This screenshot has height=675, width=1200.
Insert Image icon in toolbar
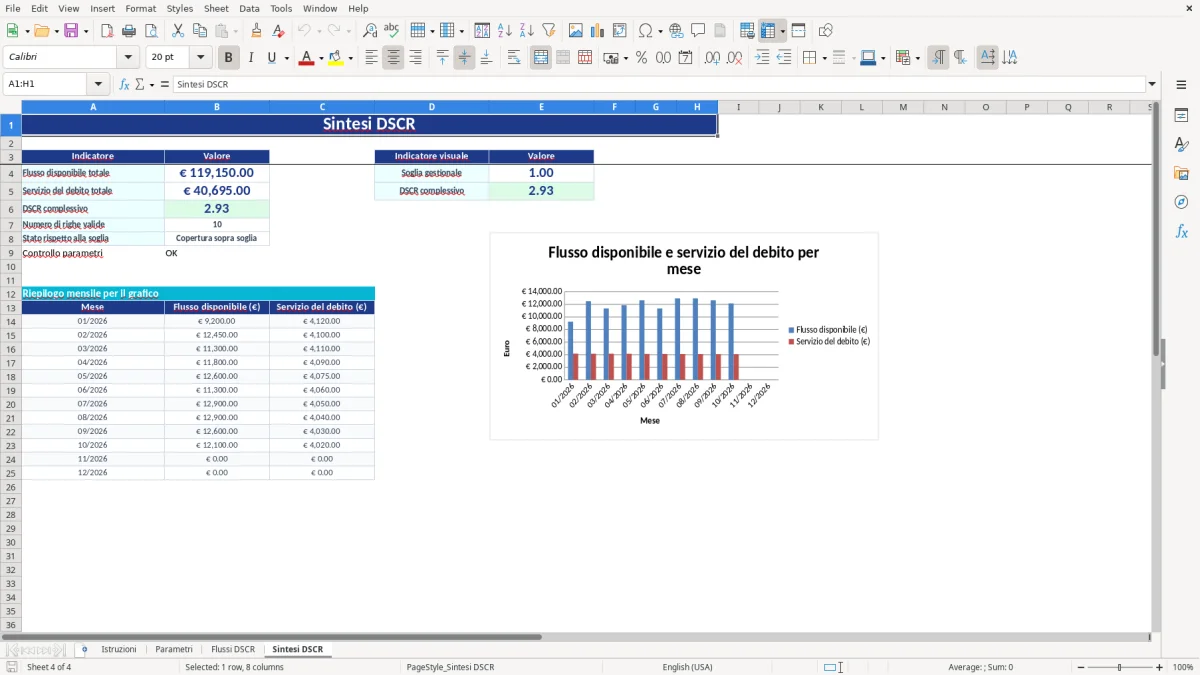point(576,31)
